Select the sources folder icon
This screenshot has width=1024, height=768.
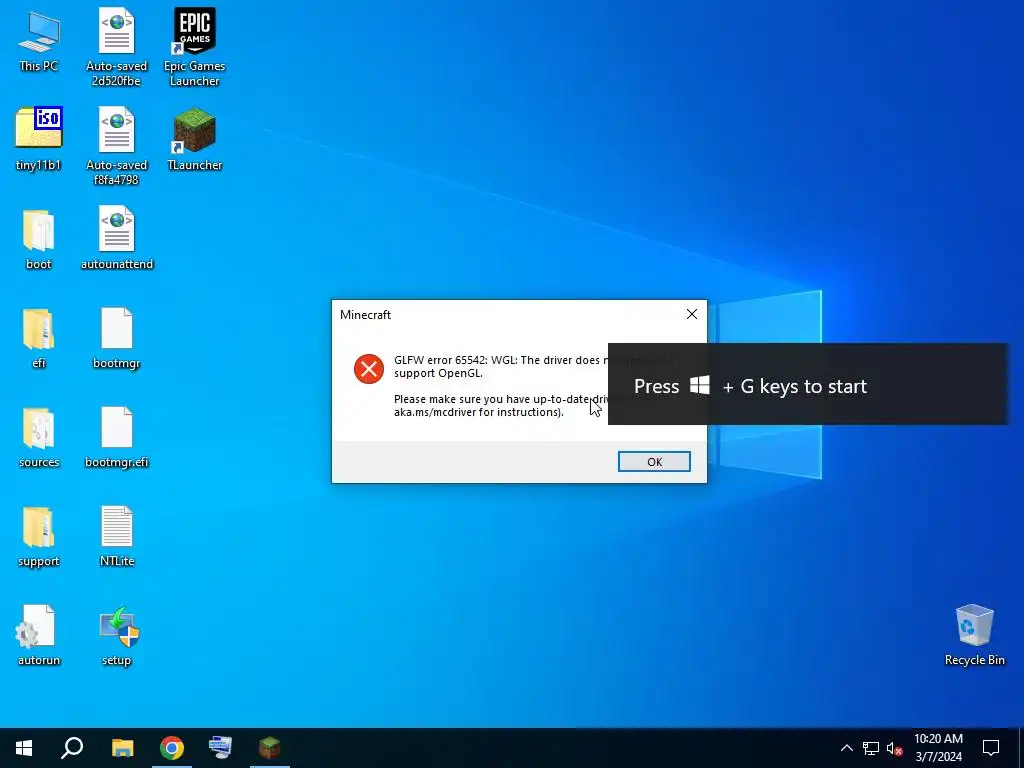tap(39, 437)
